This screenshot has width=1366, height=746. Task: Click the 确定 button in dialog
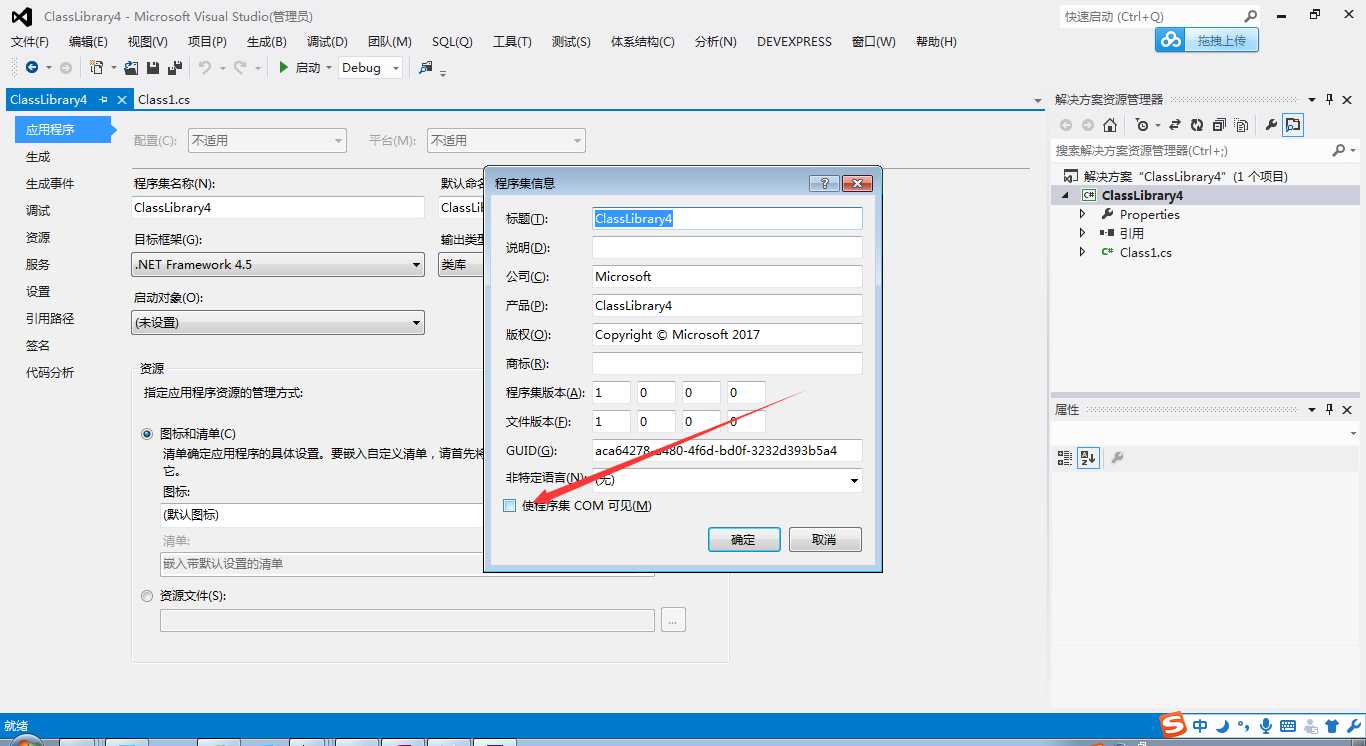[x=744, y=540]
